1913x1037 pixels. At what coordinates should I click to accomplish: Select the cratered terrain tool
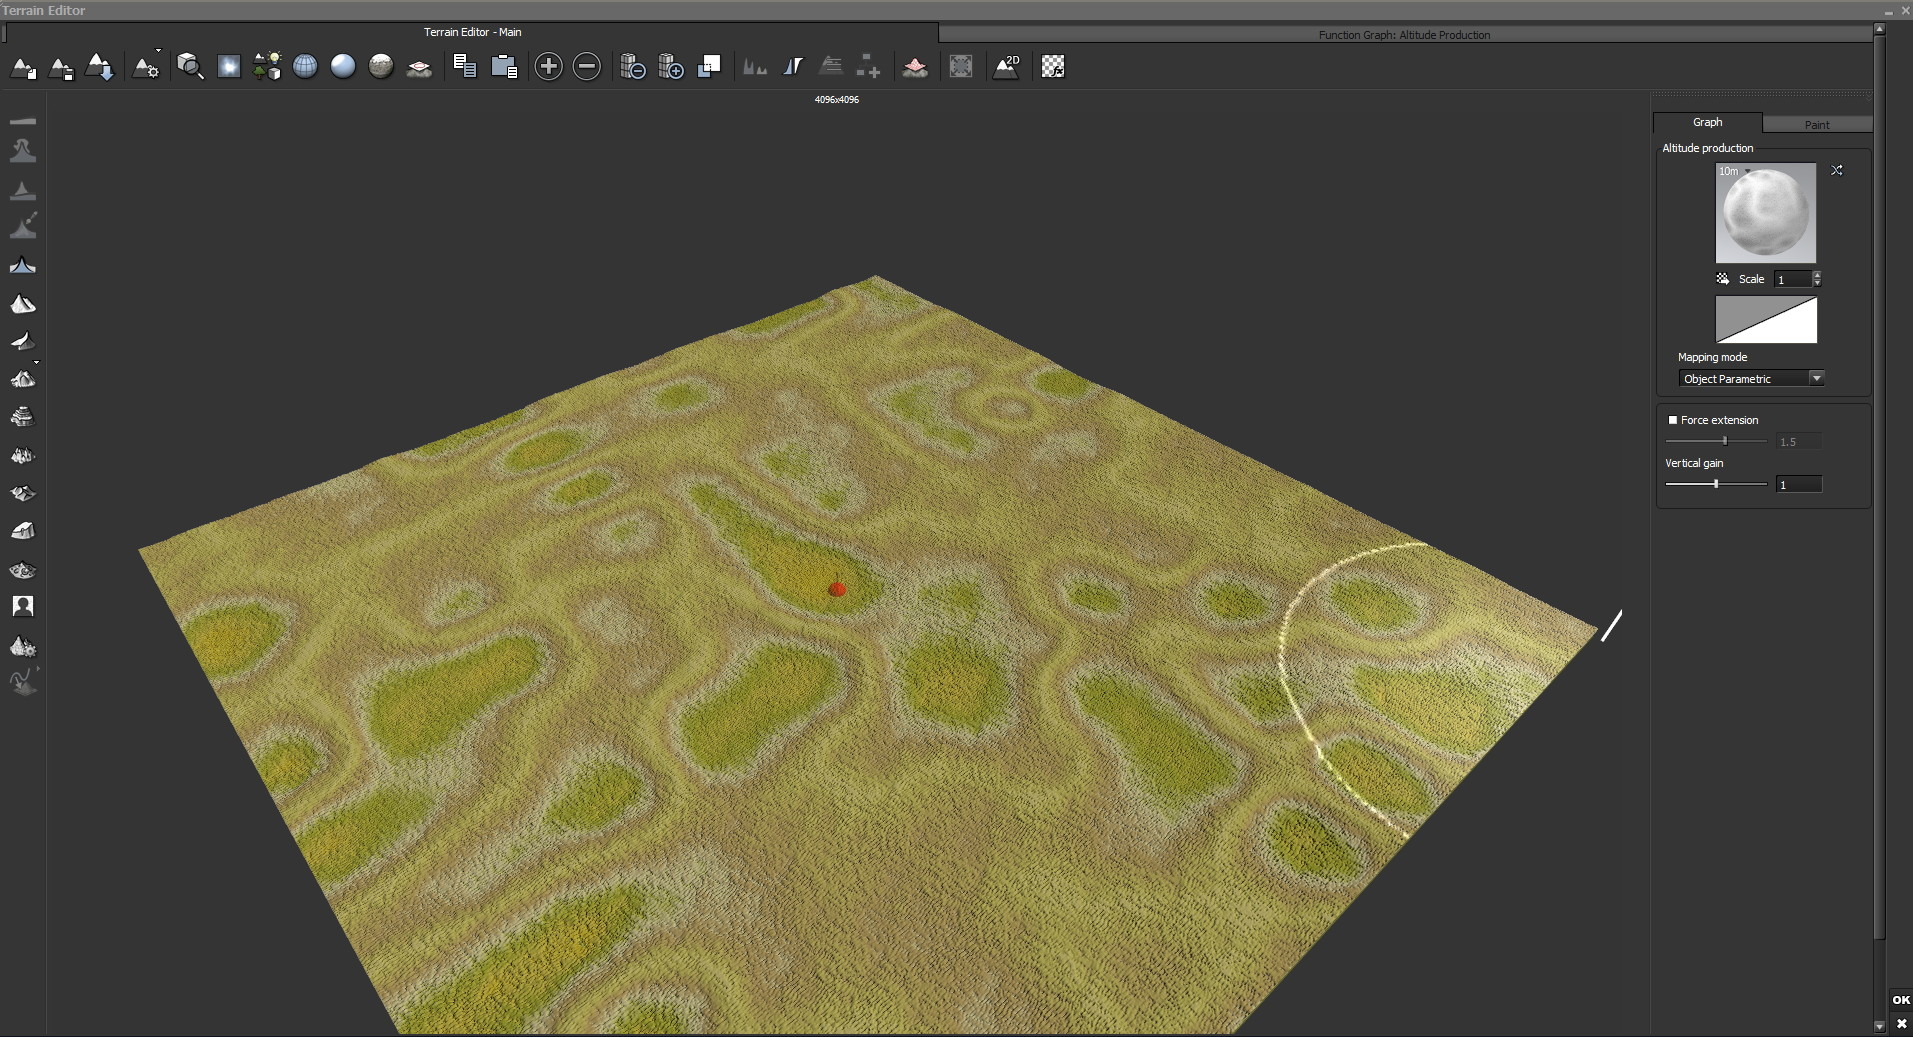[x=23, y=571]
